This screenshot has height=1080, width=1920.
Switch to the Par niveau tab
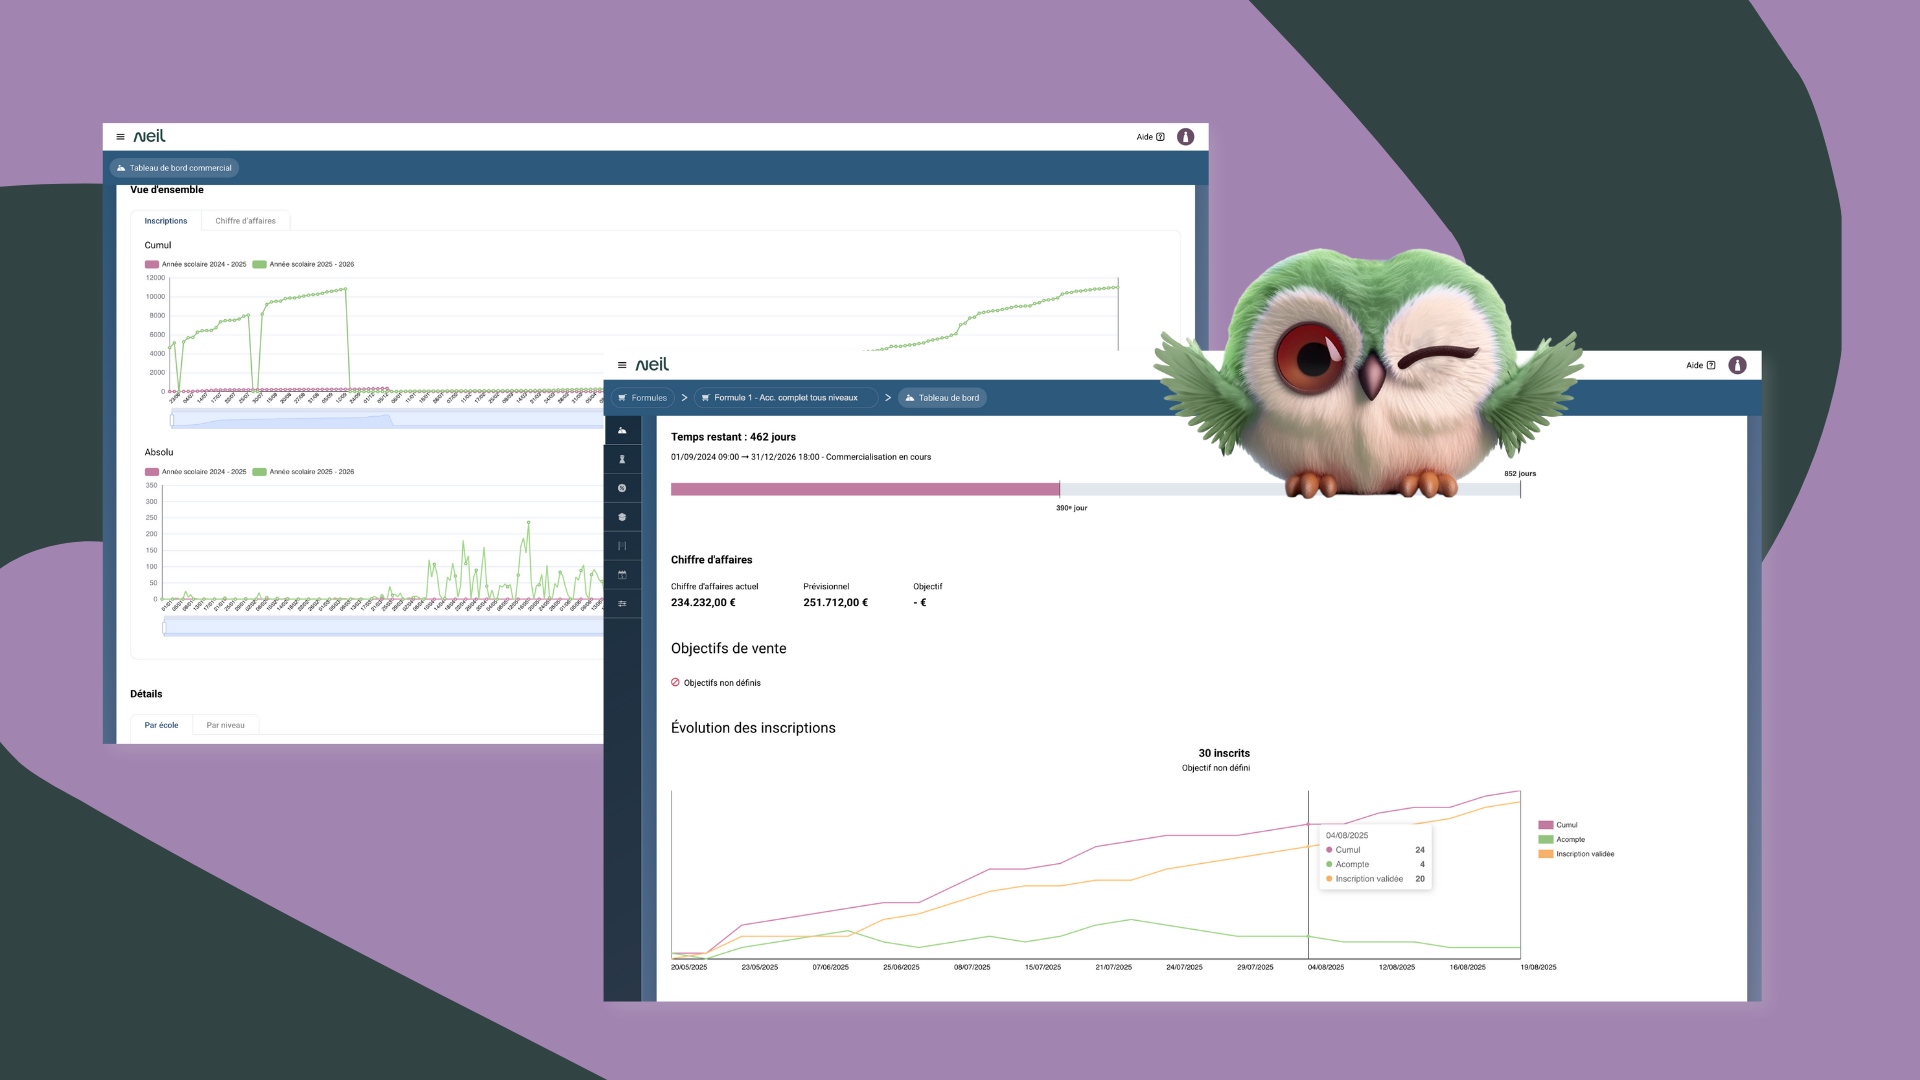pyautogui.click(x=225, y=725)
